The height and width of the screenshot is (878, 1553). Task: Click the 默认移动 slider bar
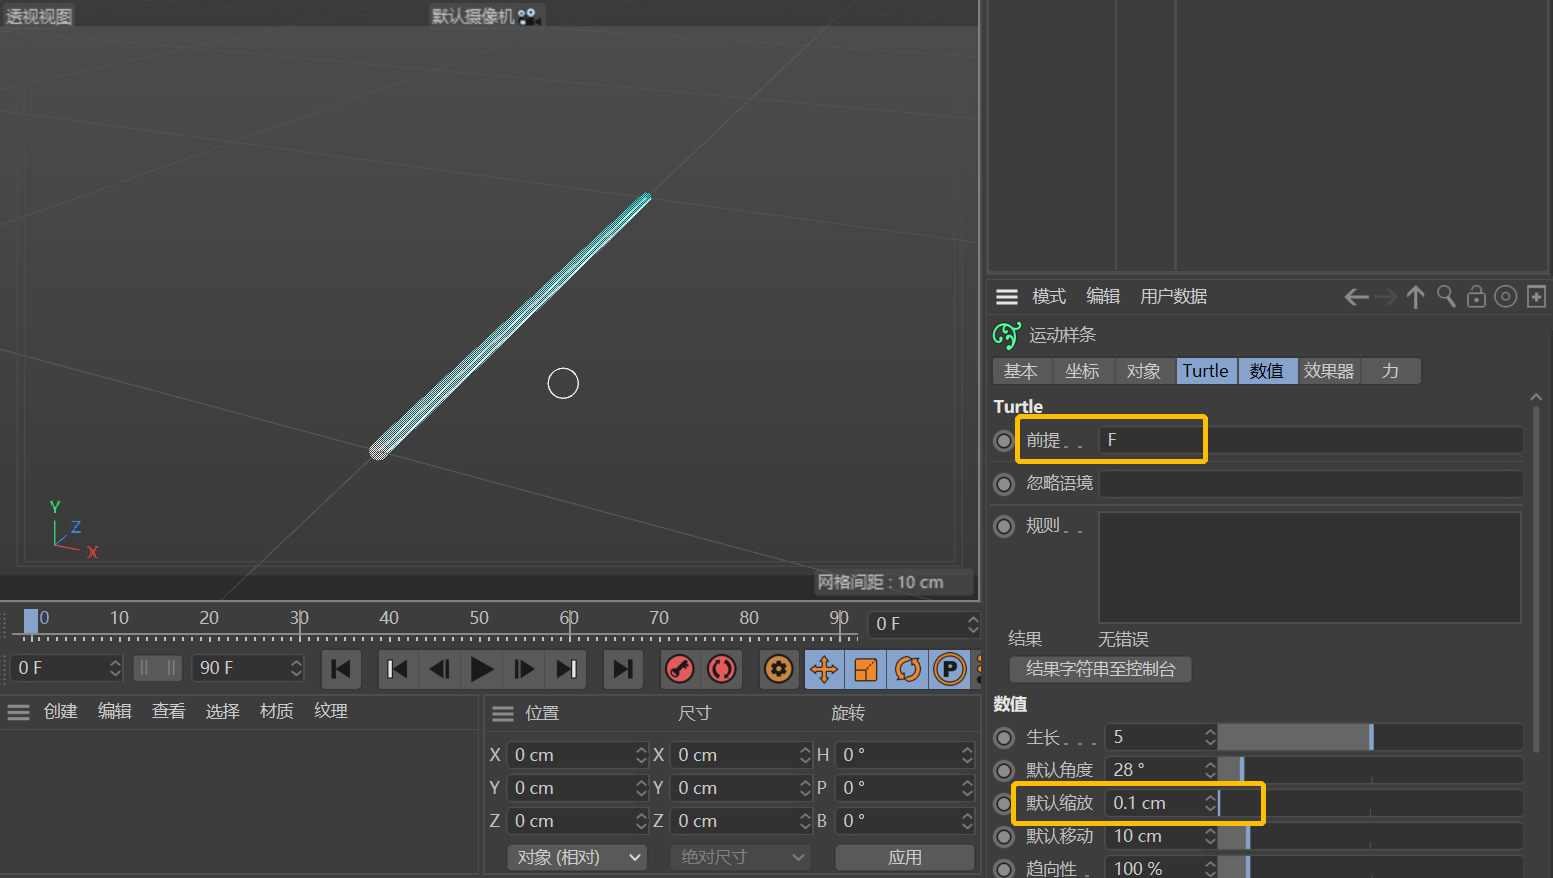[1370, 836]
